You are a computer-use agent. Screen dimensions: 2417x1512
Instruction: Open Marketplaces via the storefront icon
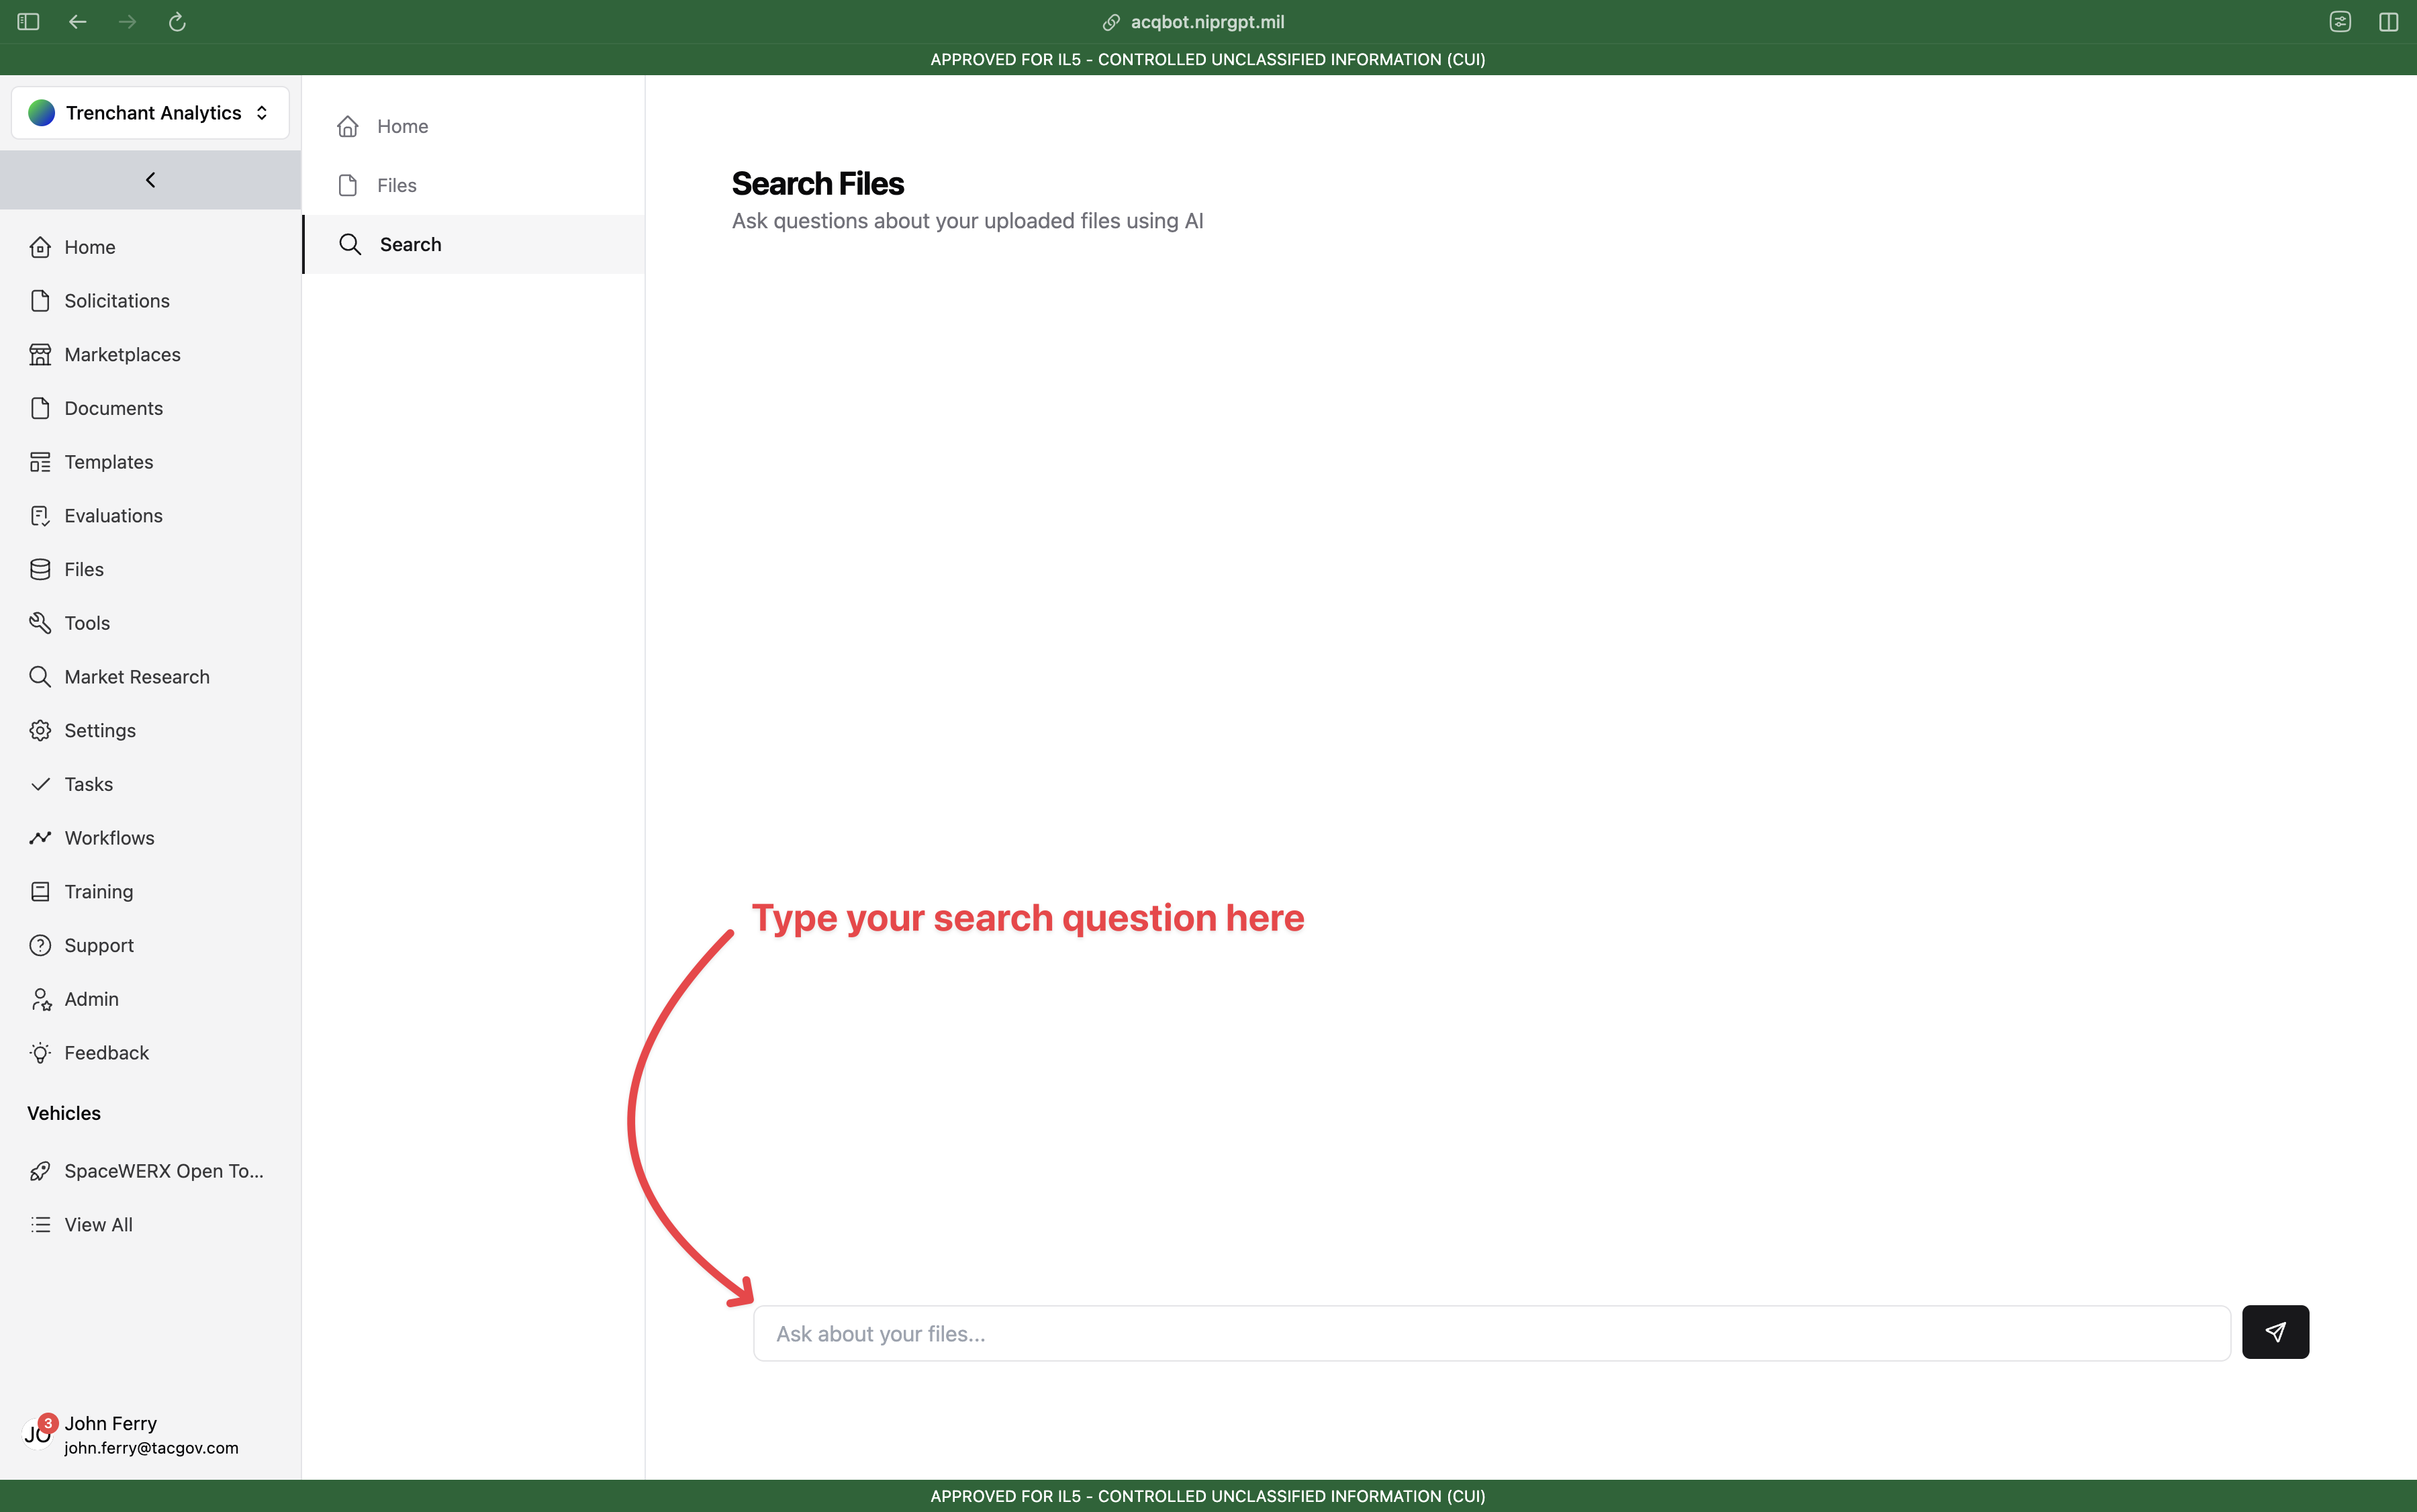(40, 354)
